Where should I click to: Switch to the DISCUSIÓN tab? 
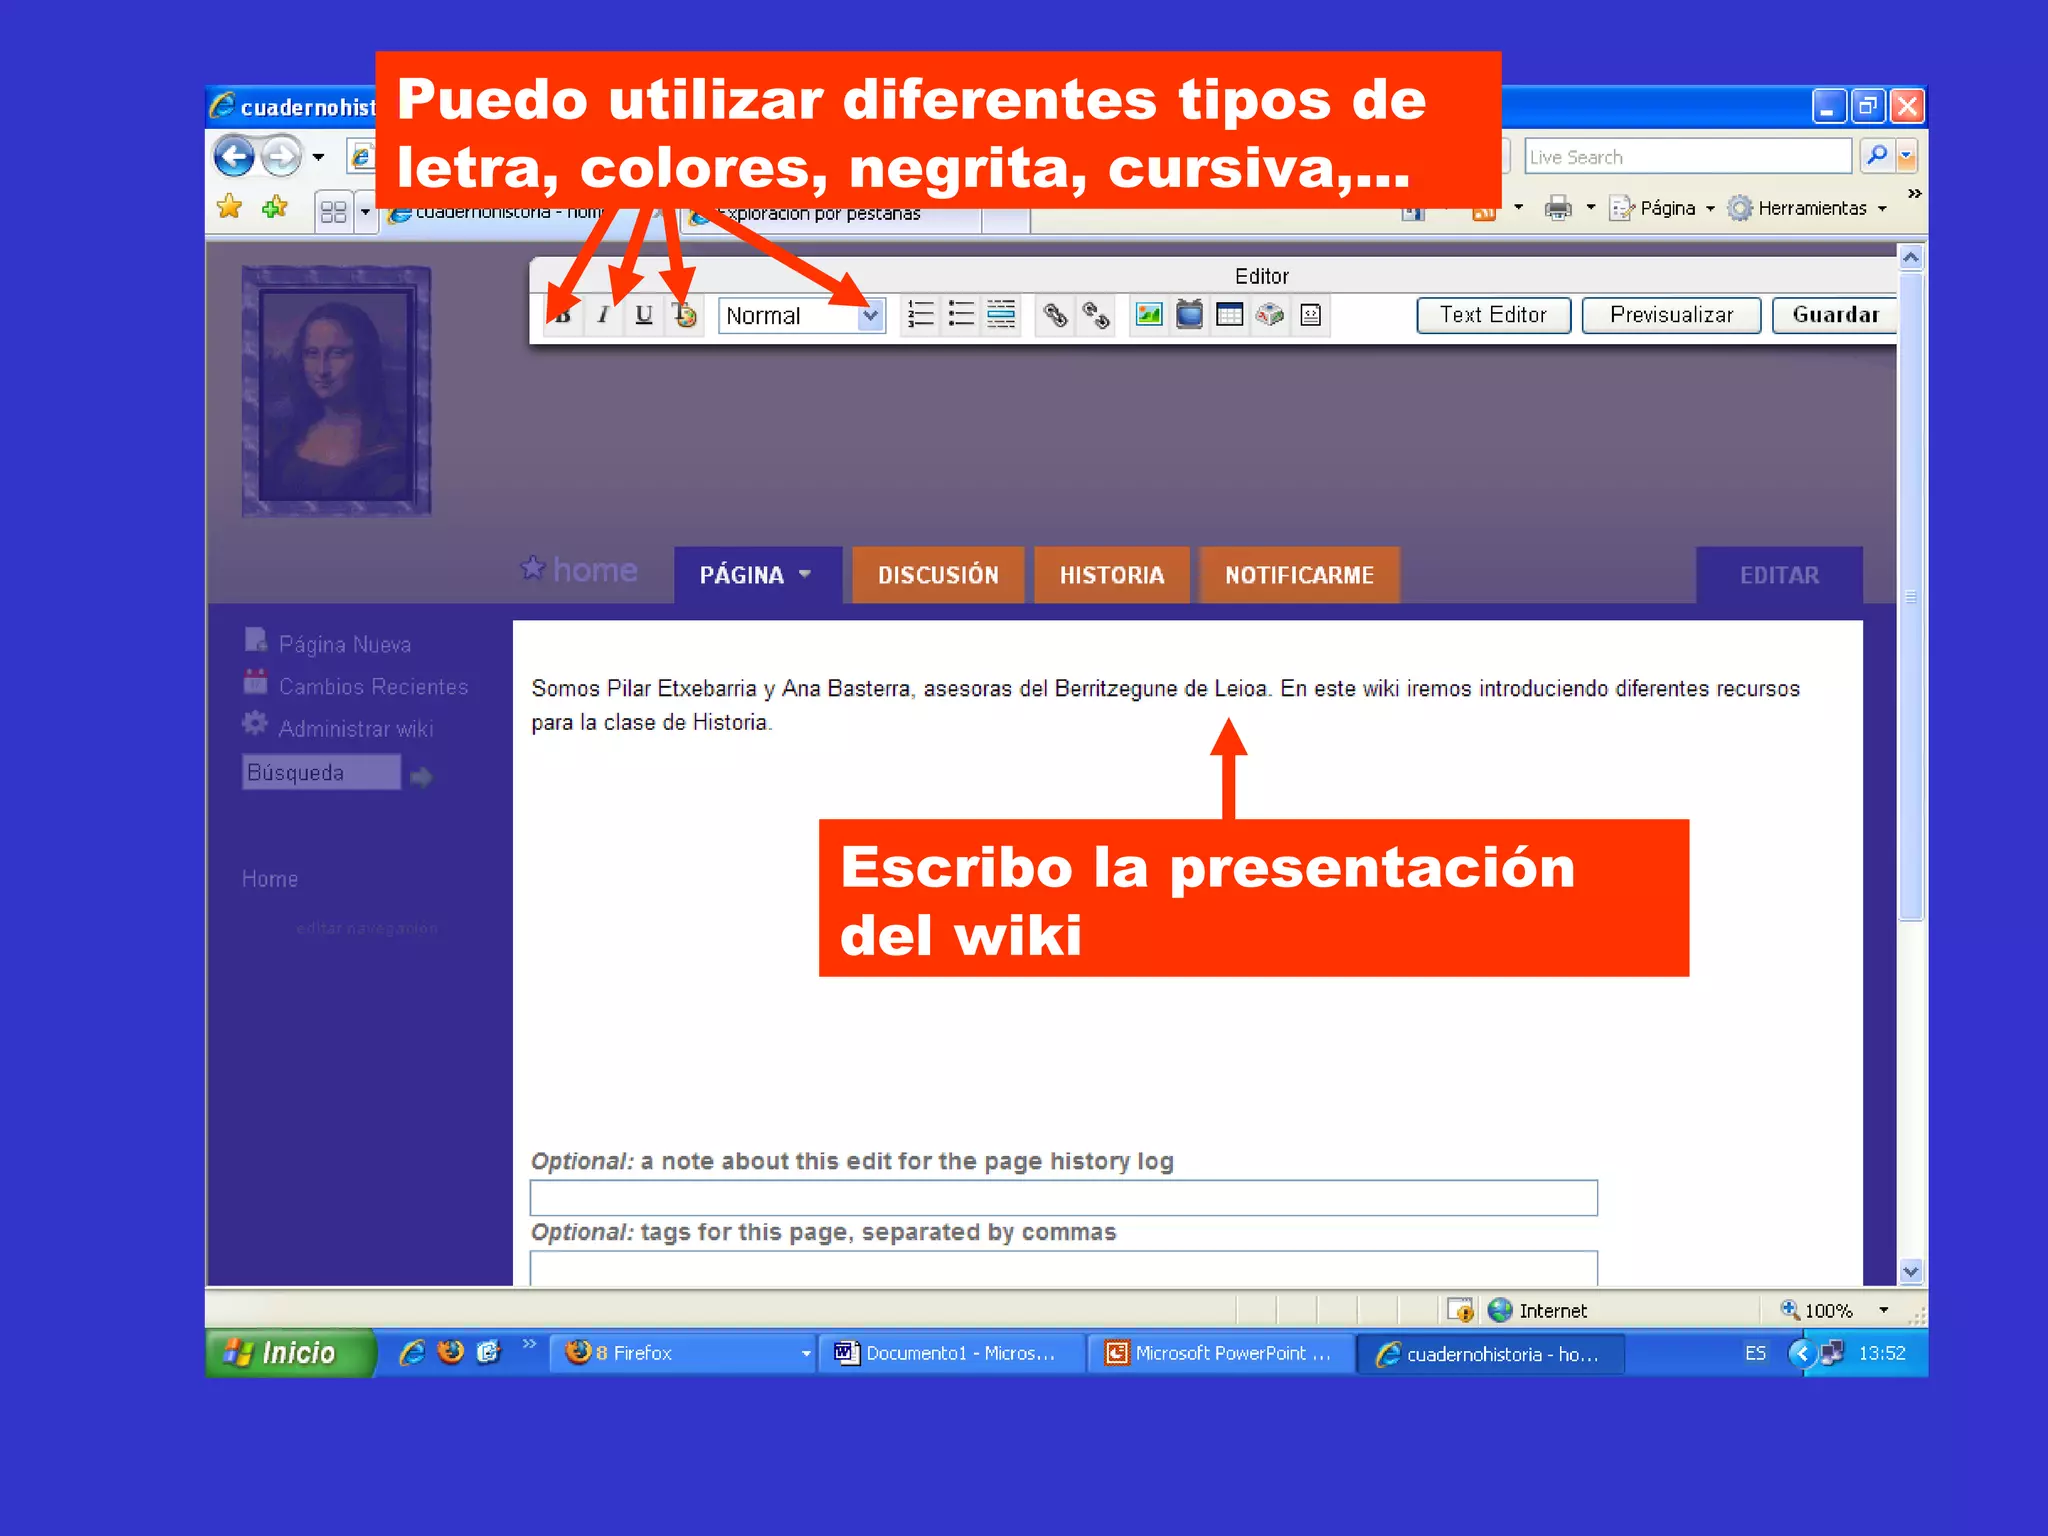[938, 575]
